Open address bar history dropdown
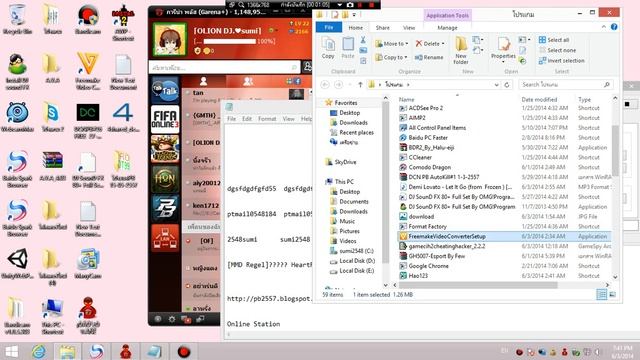Image resolution: width=640 pixels, height=360 pixels. point(496,84)
